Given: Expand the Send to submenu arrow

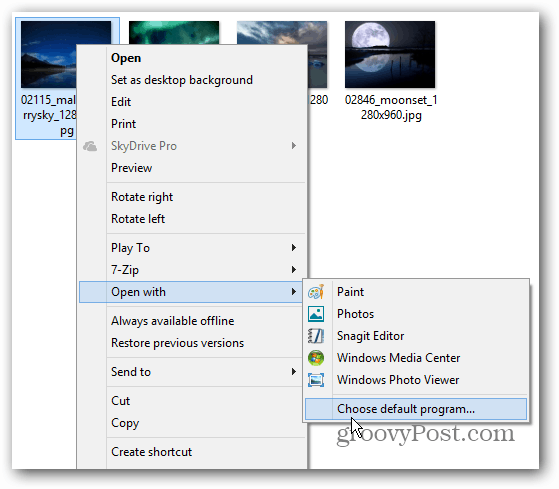Looking at the screenshot, I should pyautogui.click(x=294, y=372).
